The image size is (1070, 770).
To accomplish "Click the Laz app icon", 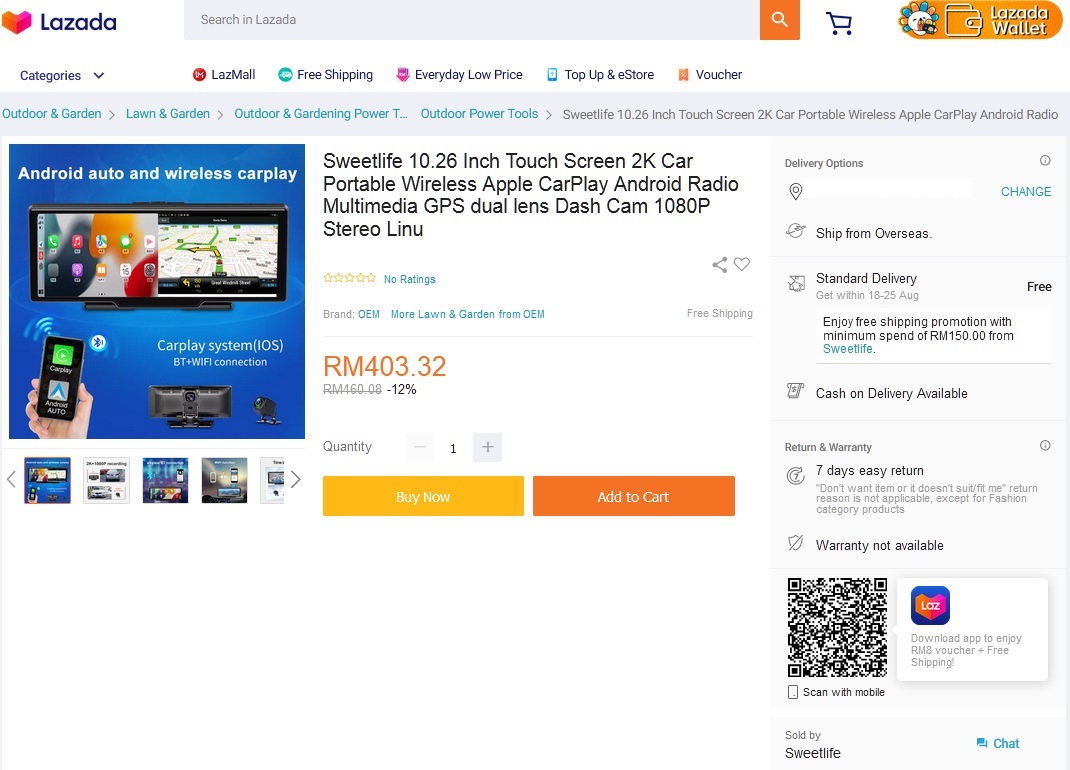I will point(930,605).
